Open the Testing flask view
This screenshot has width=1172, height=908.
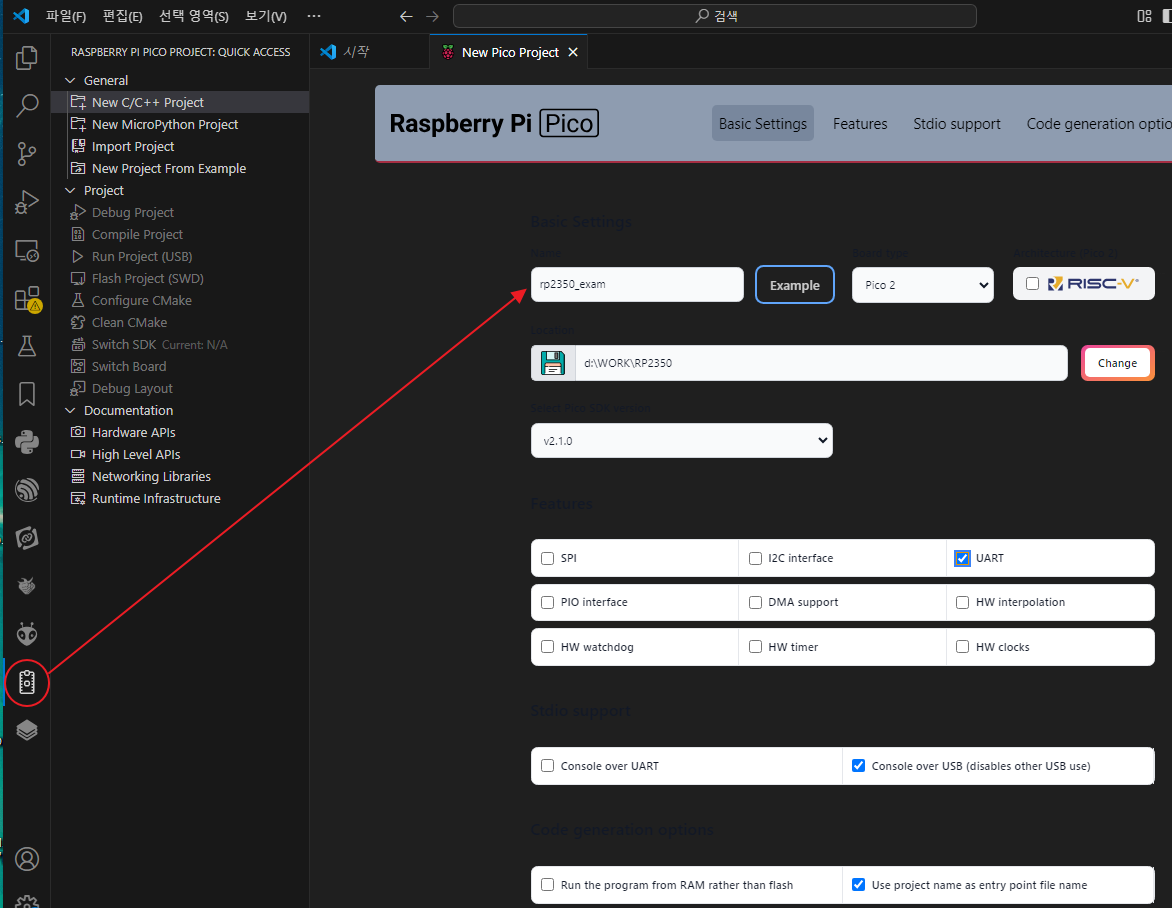(27, 346)
